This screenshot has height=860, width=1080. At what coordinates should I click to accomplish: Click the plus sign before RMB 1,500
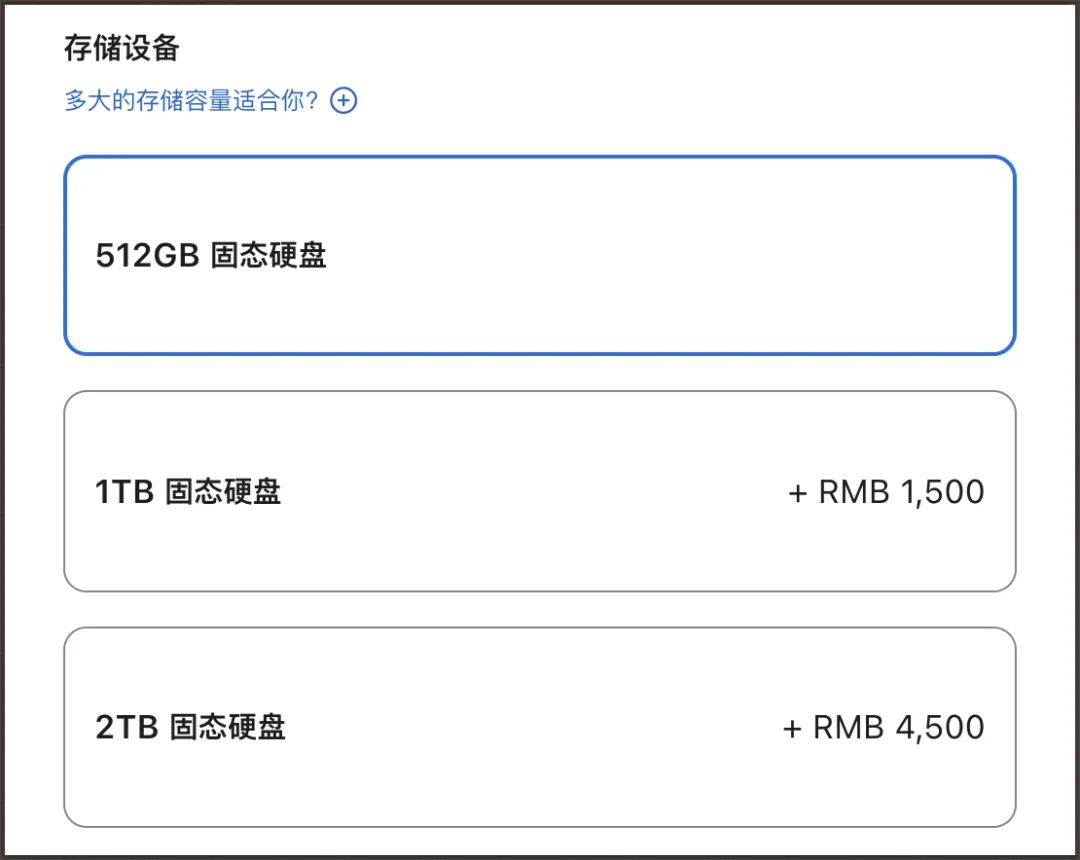click(x=798, y=493)
